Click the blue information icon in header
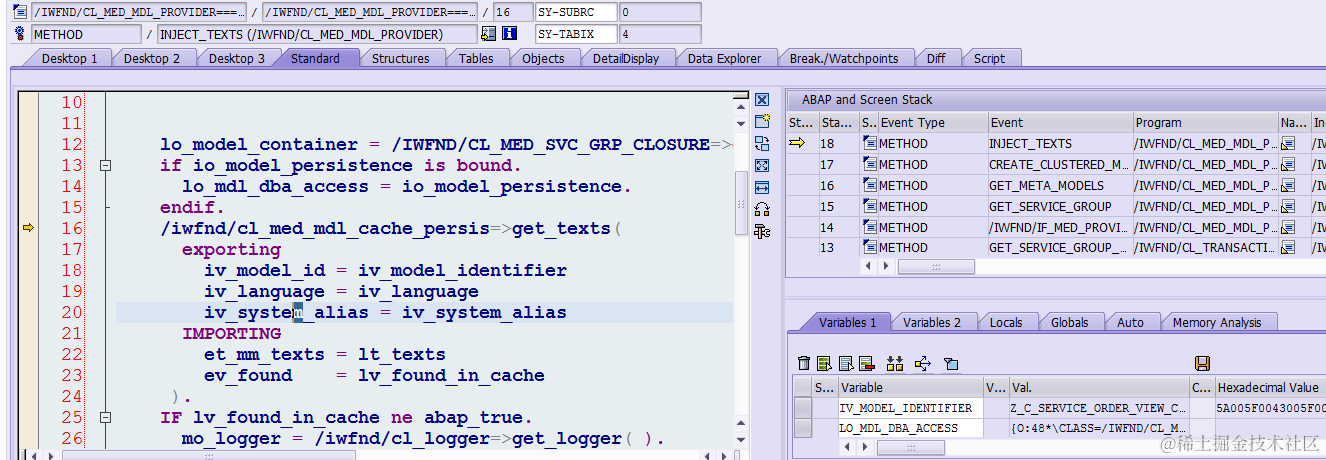This screenshot has width=1326, height=460. (x=509, y=34)
